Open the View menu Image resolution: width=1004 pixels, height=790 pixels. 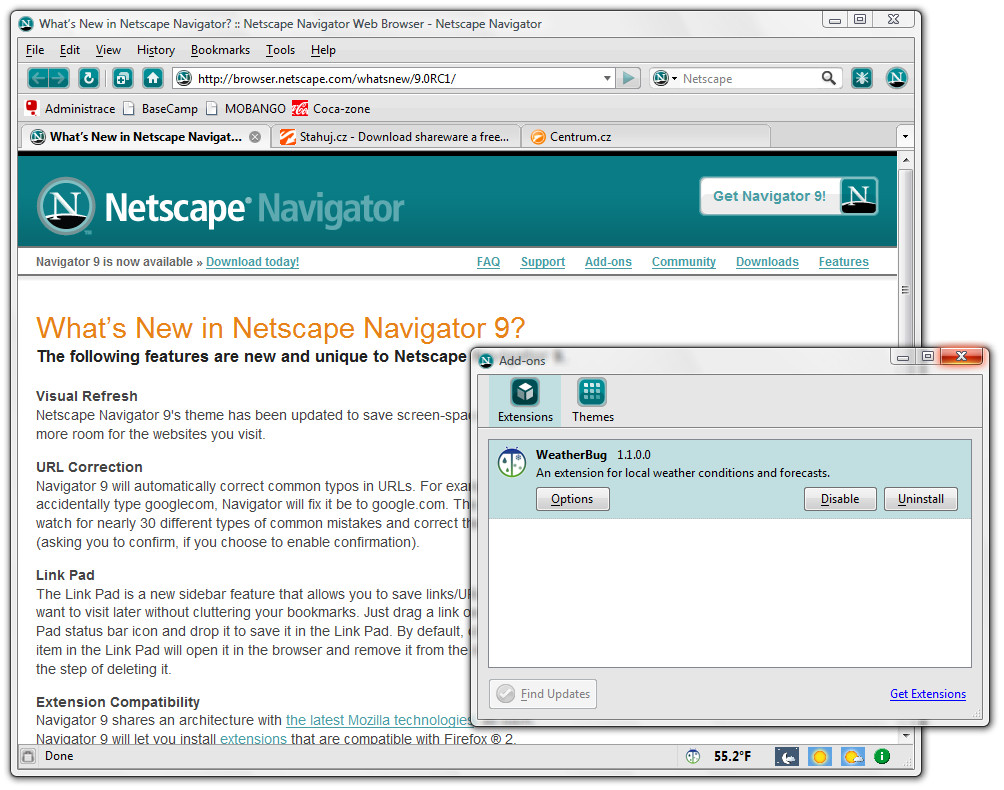tap(108, 50)
